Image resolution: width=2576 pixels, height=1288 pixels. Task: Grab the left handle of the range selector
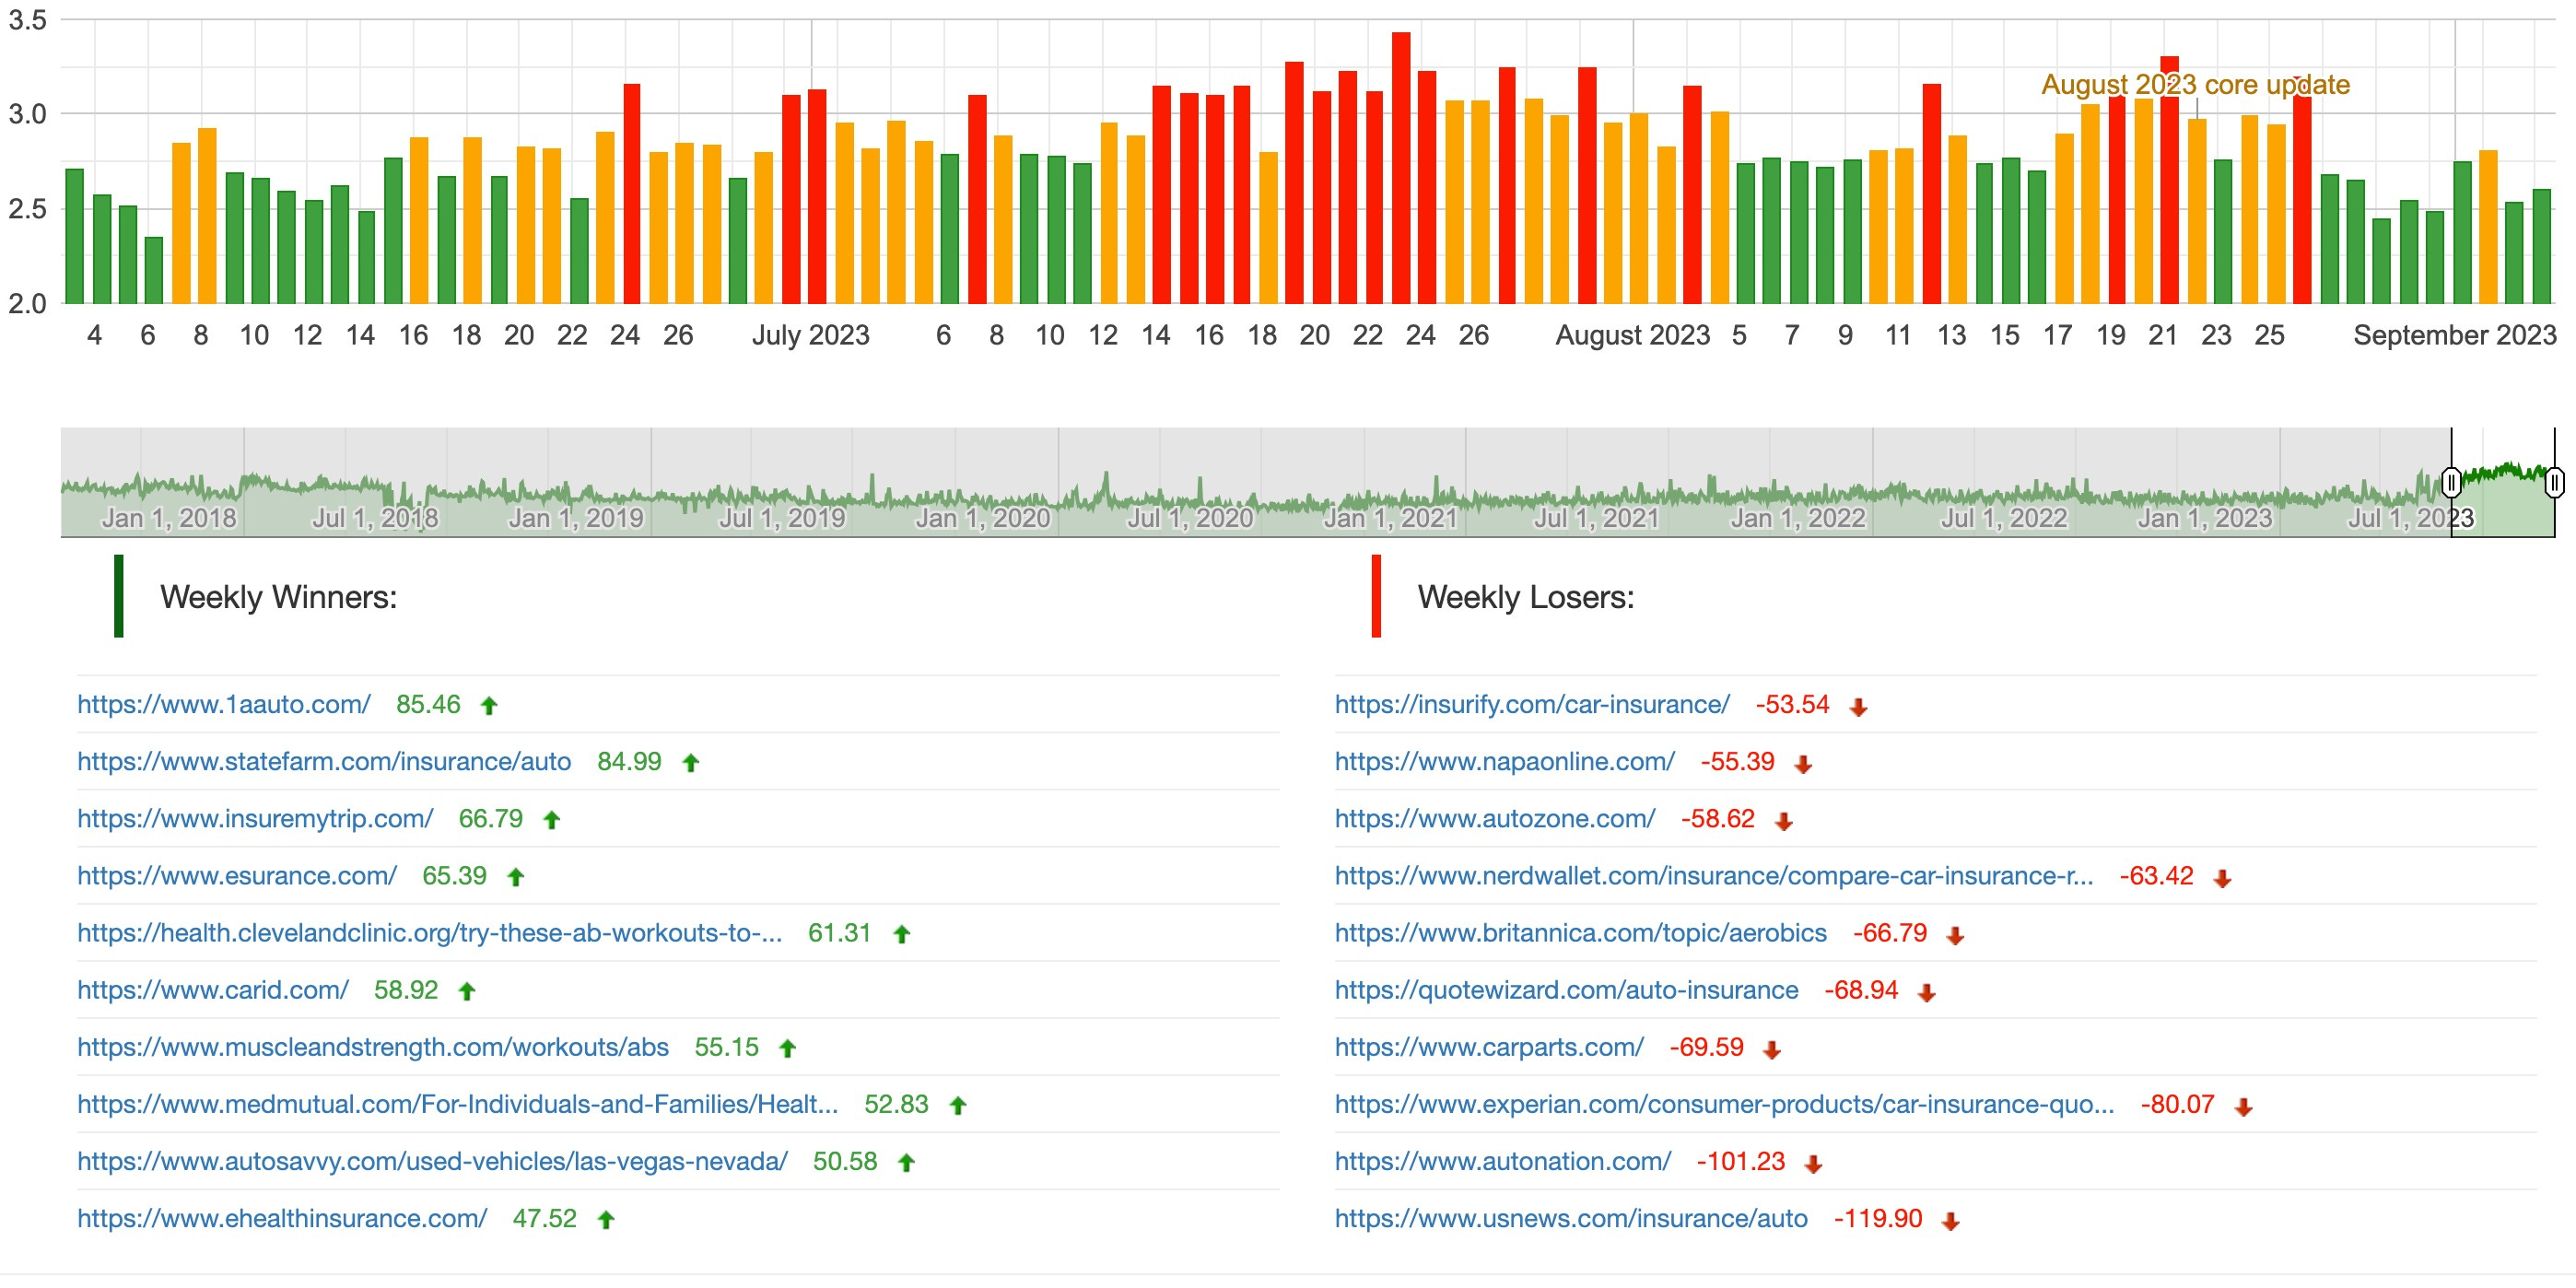click(2451, 483)
